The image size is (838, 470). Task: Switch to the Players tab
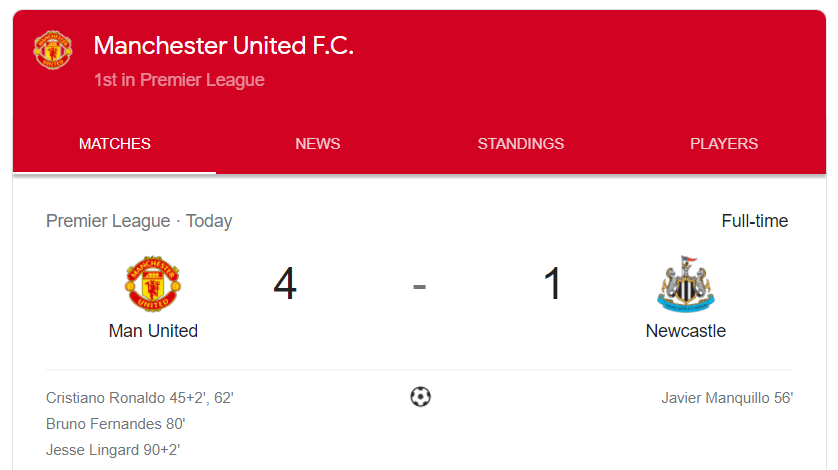pyautogui.click(x=724, y=144)
